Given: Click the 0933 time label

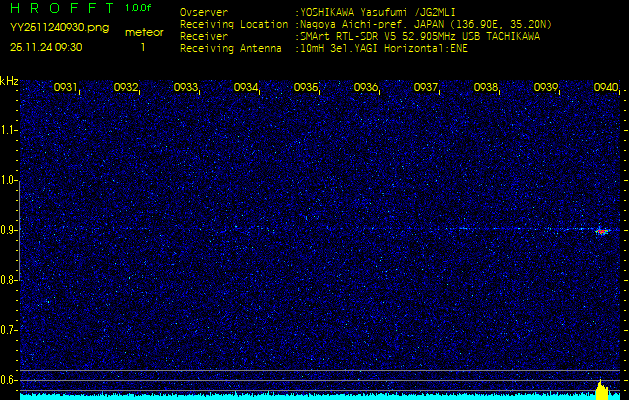Looking at the screenshot, I should pos(186,88).
